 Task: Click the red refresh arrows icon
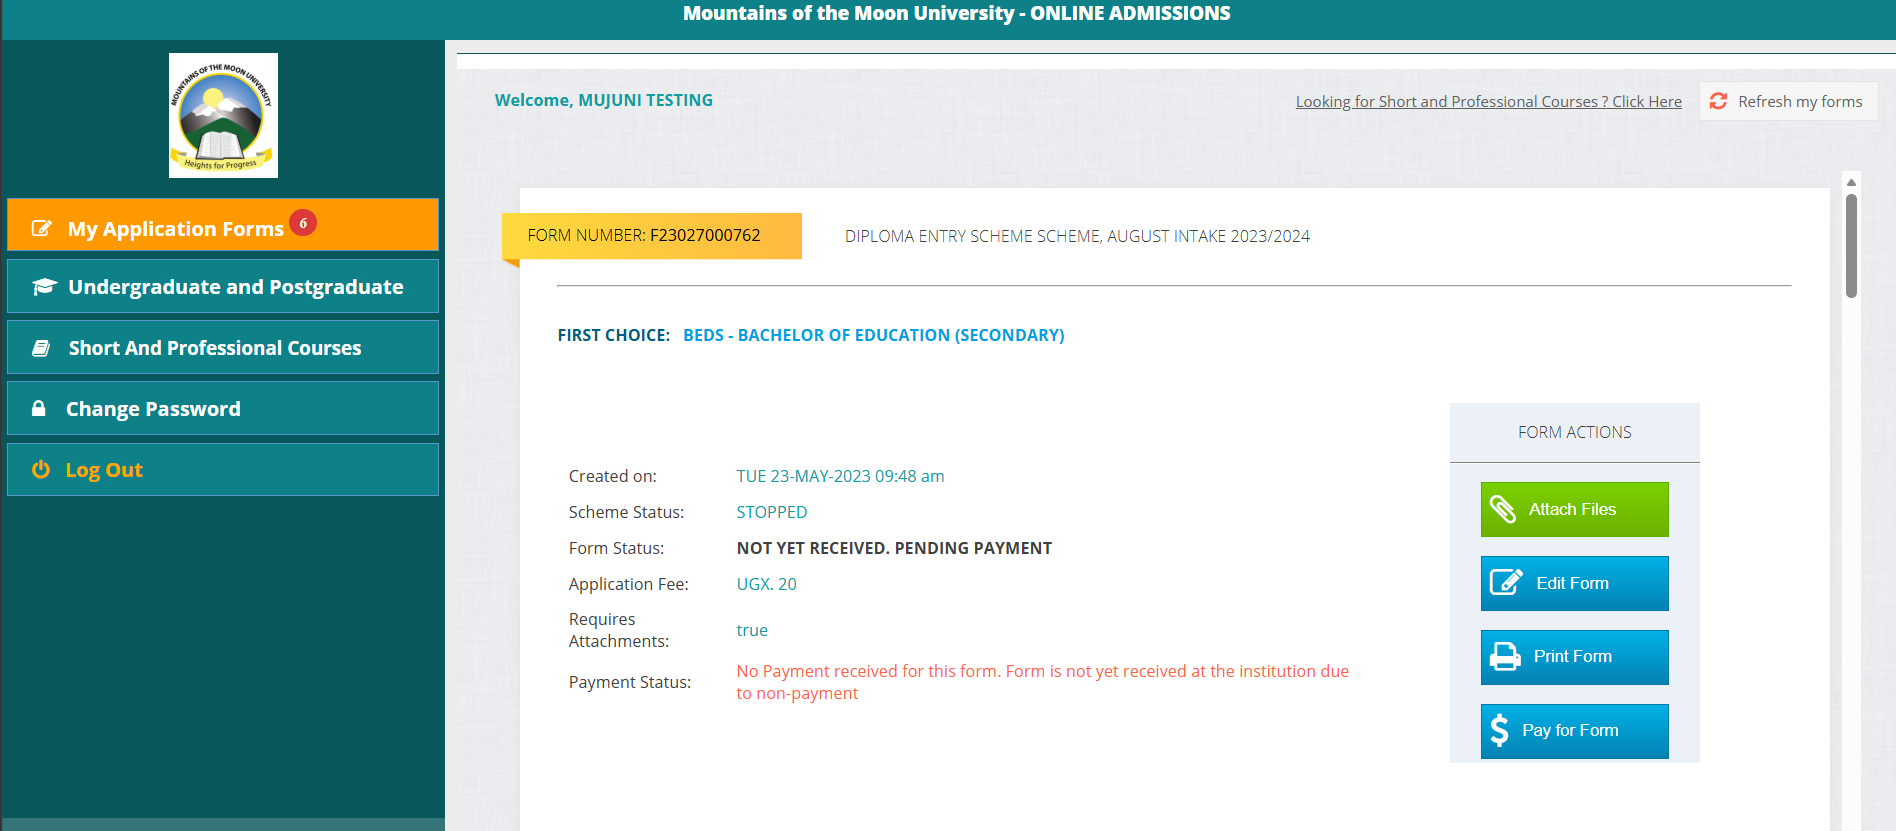pyautogui.click(x=1718, y=101)
